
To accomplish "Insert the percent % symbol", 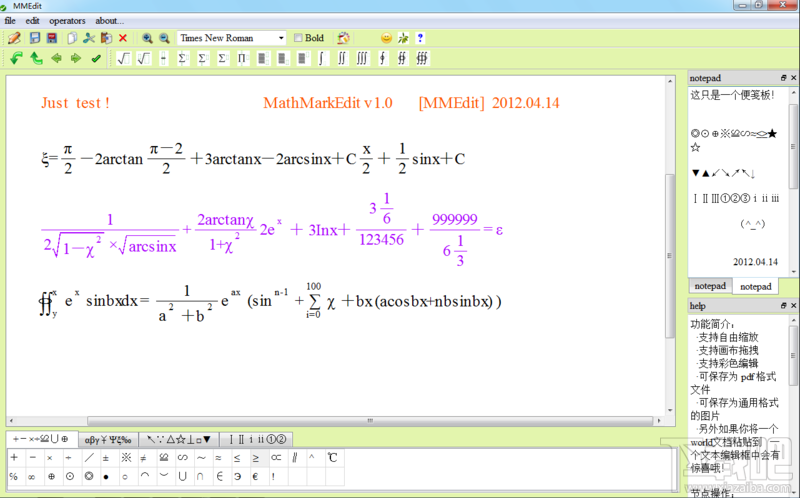I will click(x=14, y=477).
